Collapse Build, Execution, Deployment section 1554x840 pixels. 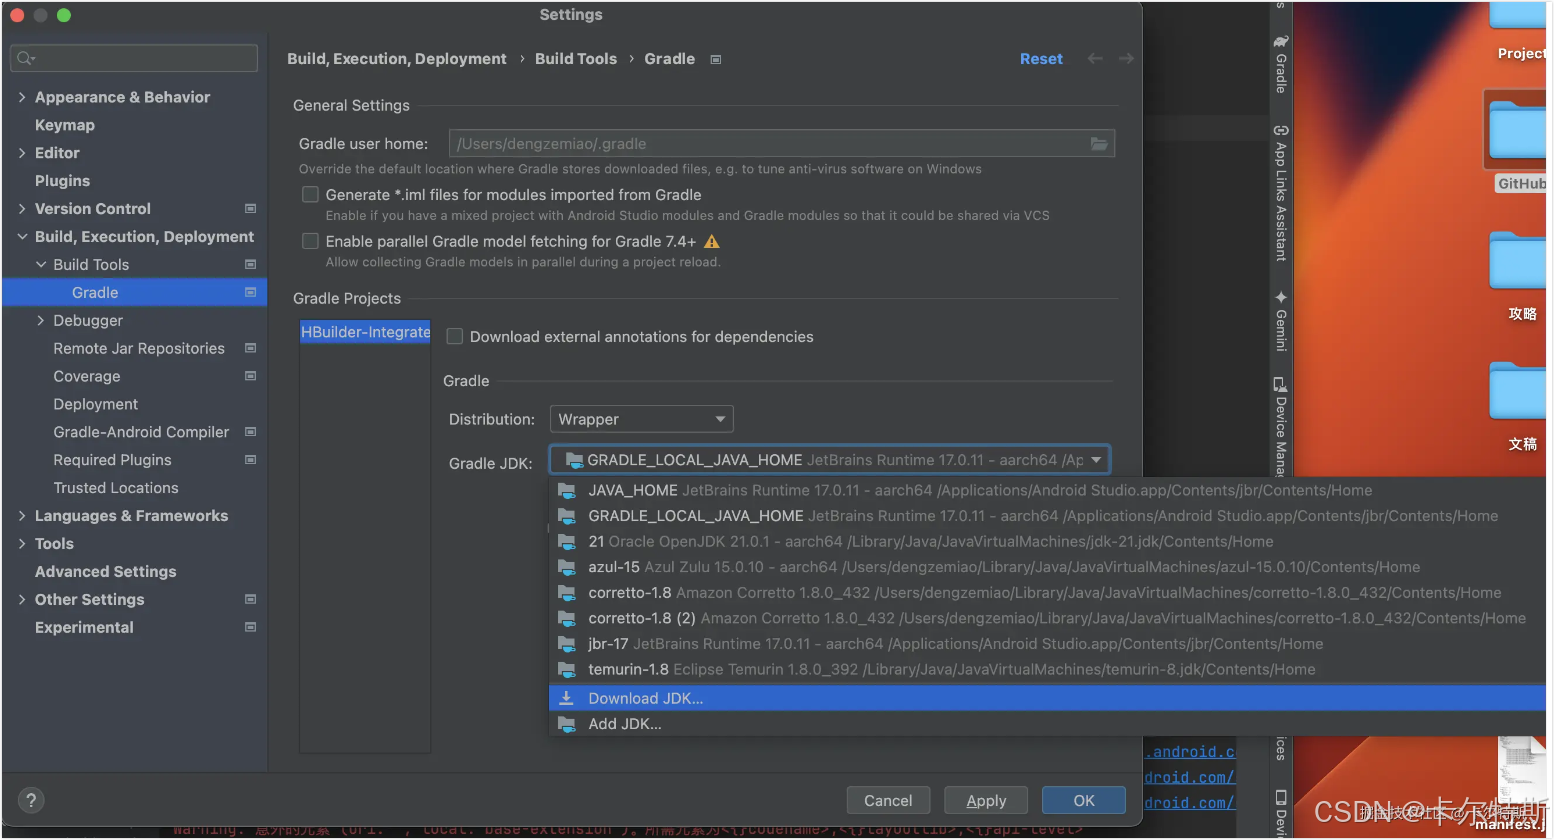pos(22,237)
